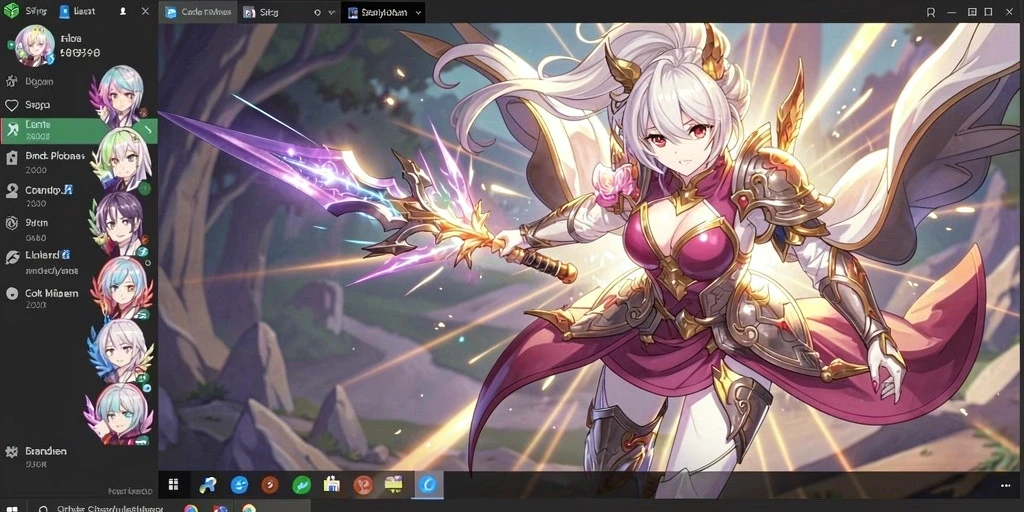Image resolution: width=1024 pixels, height=512 pixels.
Task: Open the store building taskbar icon
Action: 332,484
